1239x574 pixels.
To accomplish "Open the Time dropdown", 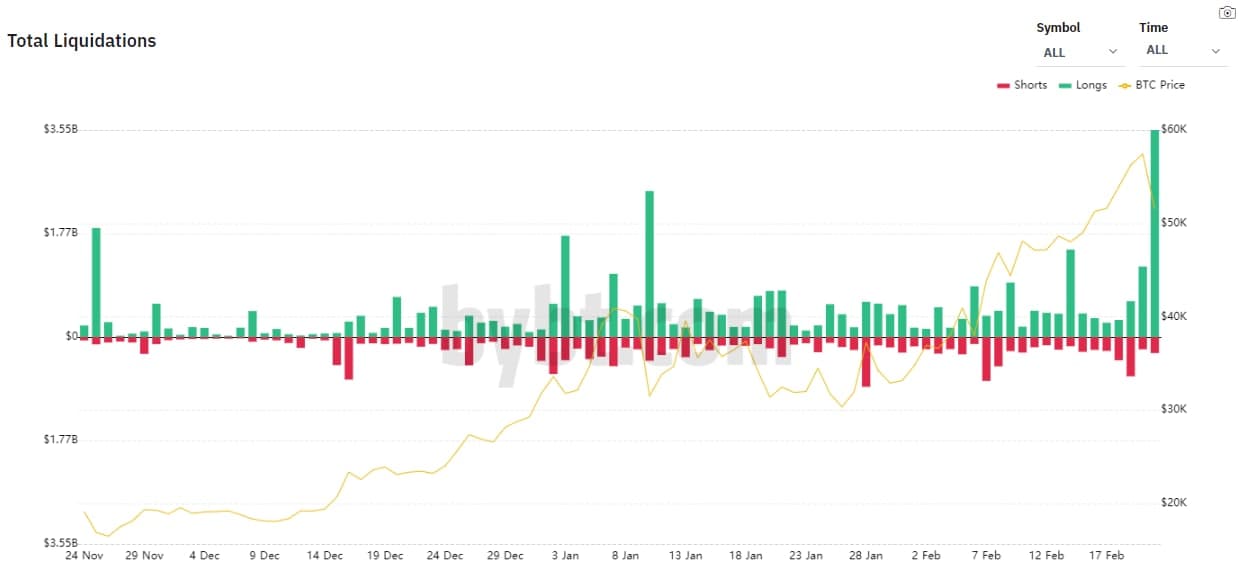I will pyautogui.click(x=1183, y=50).
